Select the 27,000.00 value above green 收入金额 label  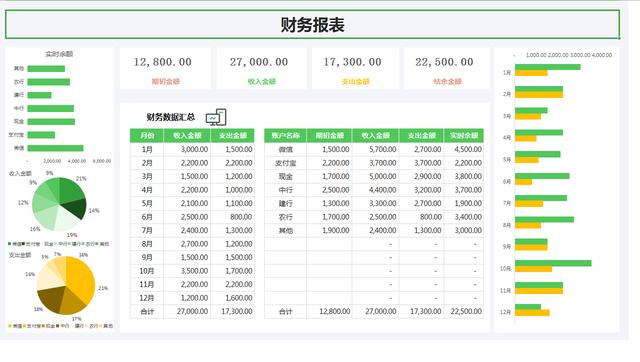coord(259,62)
